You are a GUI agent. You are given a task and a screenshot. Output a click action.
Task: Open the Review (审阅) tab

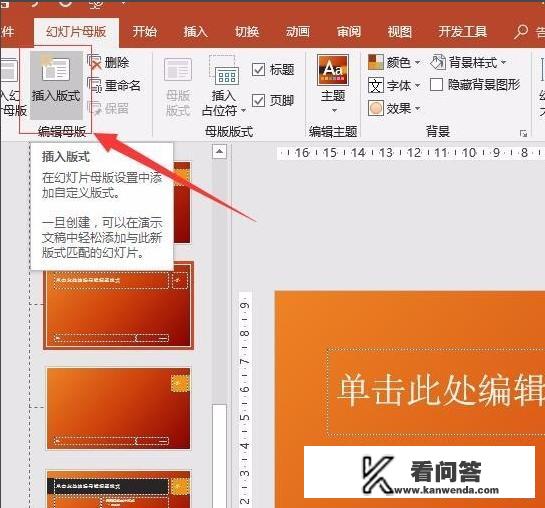(349, 32)
